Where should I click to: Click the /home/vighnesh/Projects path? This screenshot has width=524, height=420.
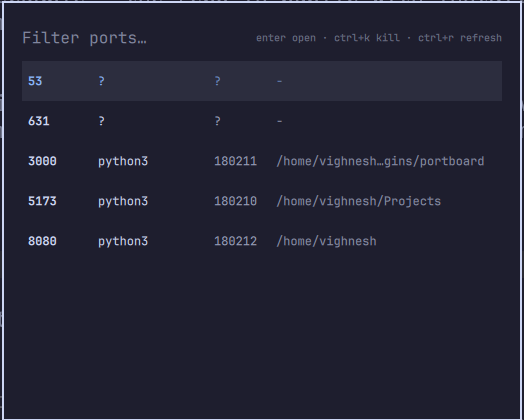[x=359, y=201]
